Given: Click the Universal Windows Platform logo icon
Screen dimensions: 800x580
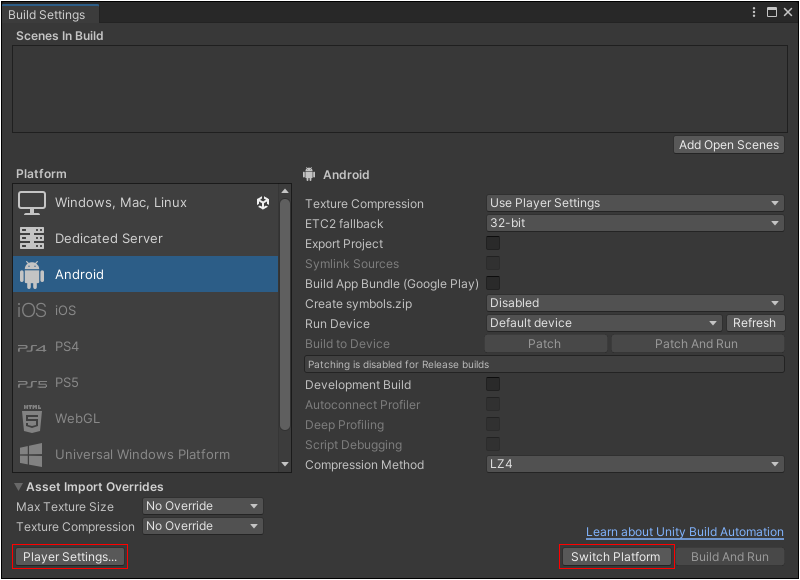Looking at the screenshot, I should [31, 455].
